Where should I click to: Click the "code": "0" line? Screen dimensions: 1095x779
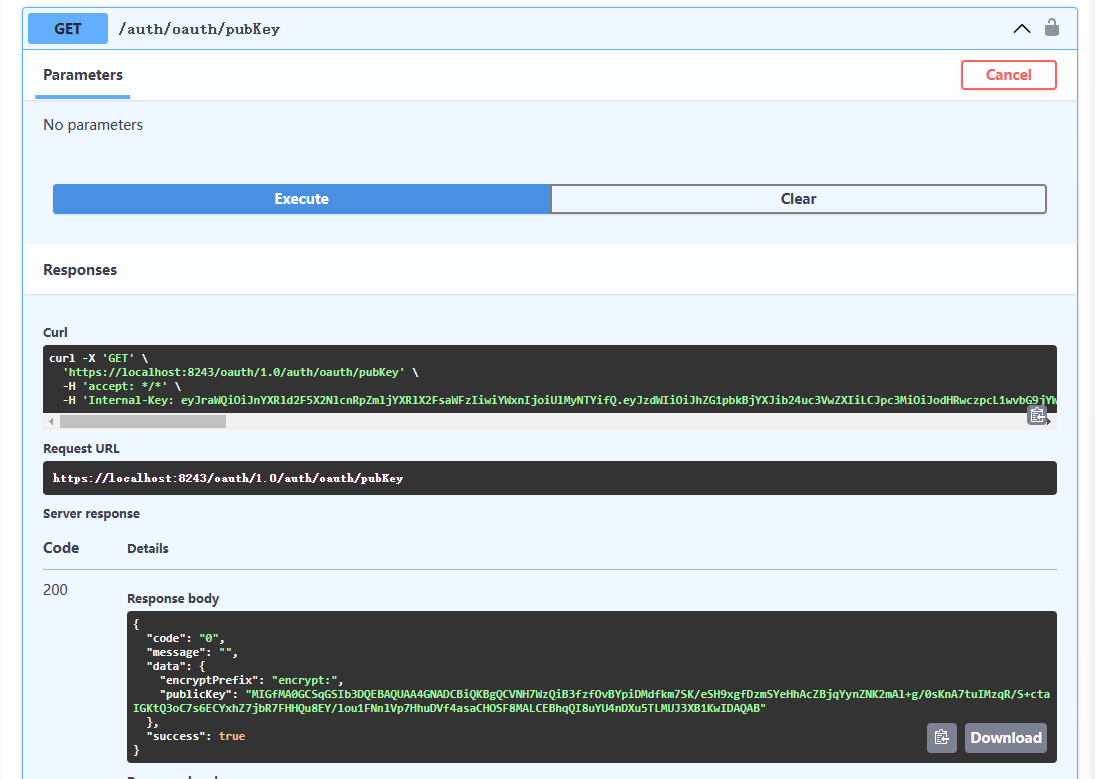(185, 639)
